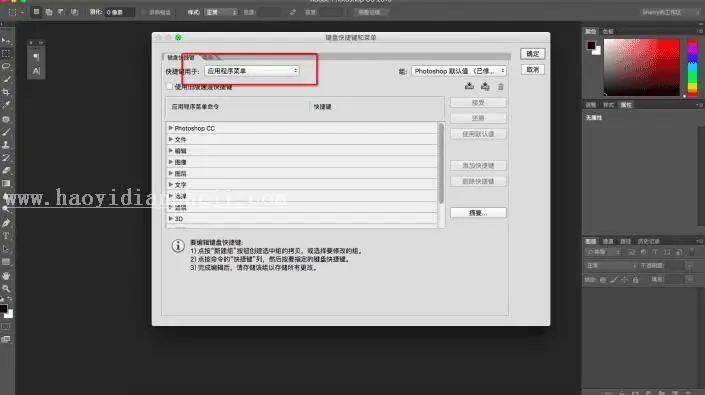Viewport: 705px width, 395px height.
Task: Change screen mode at toolbox bottom
Action: tap(6, 340)
